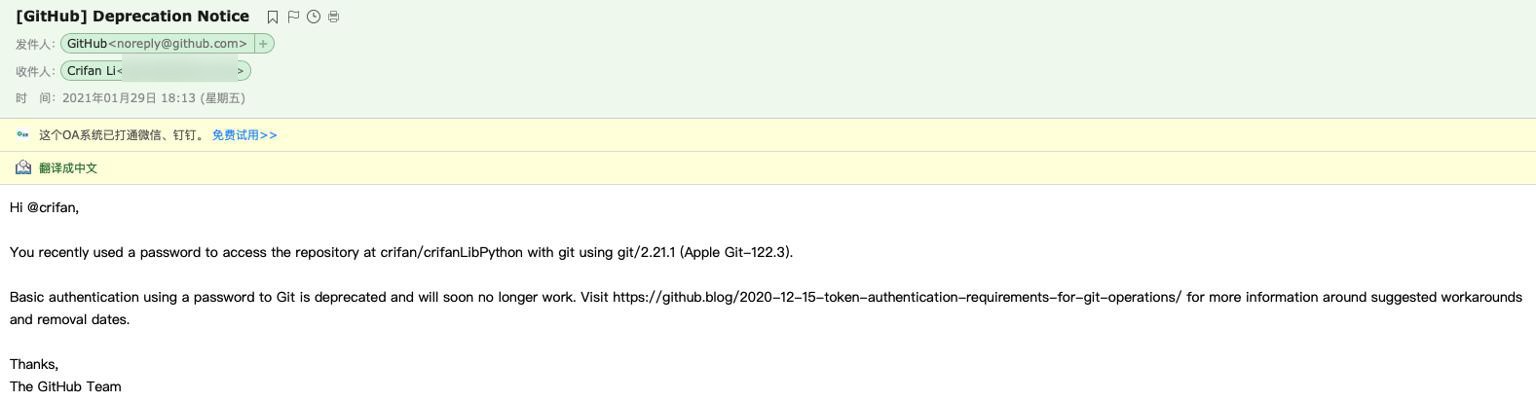Click the crifan/crifanLibPython repository text
Screen dimensions: 1536x402
pyautogui.click(x=451, y=252)
